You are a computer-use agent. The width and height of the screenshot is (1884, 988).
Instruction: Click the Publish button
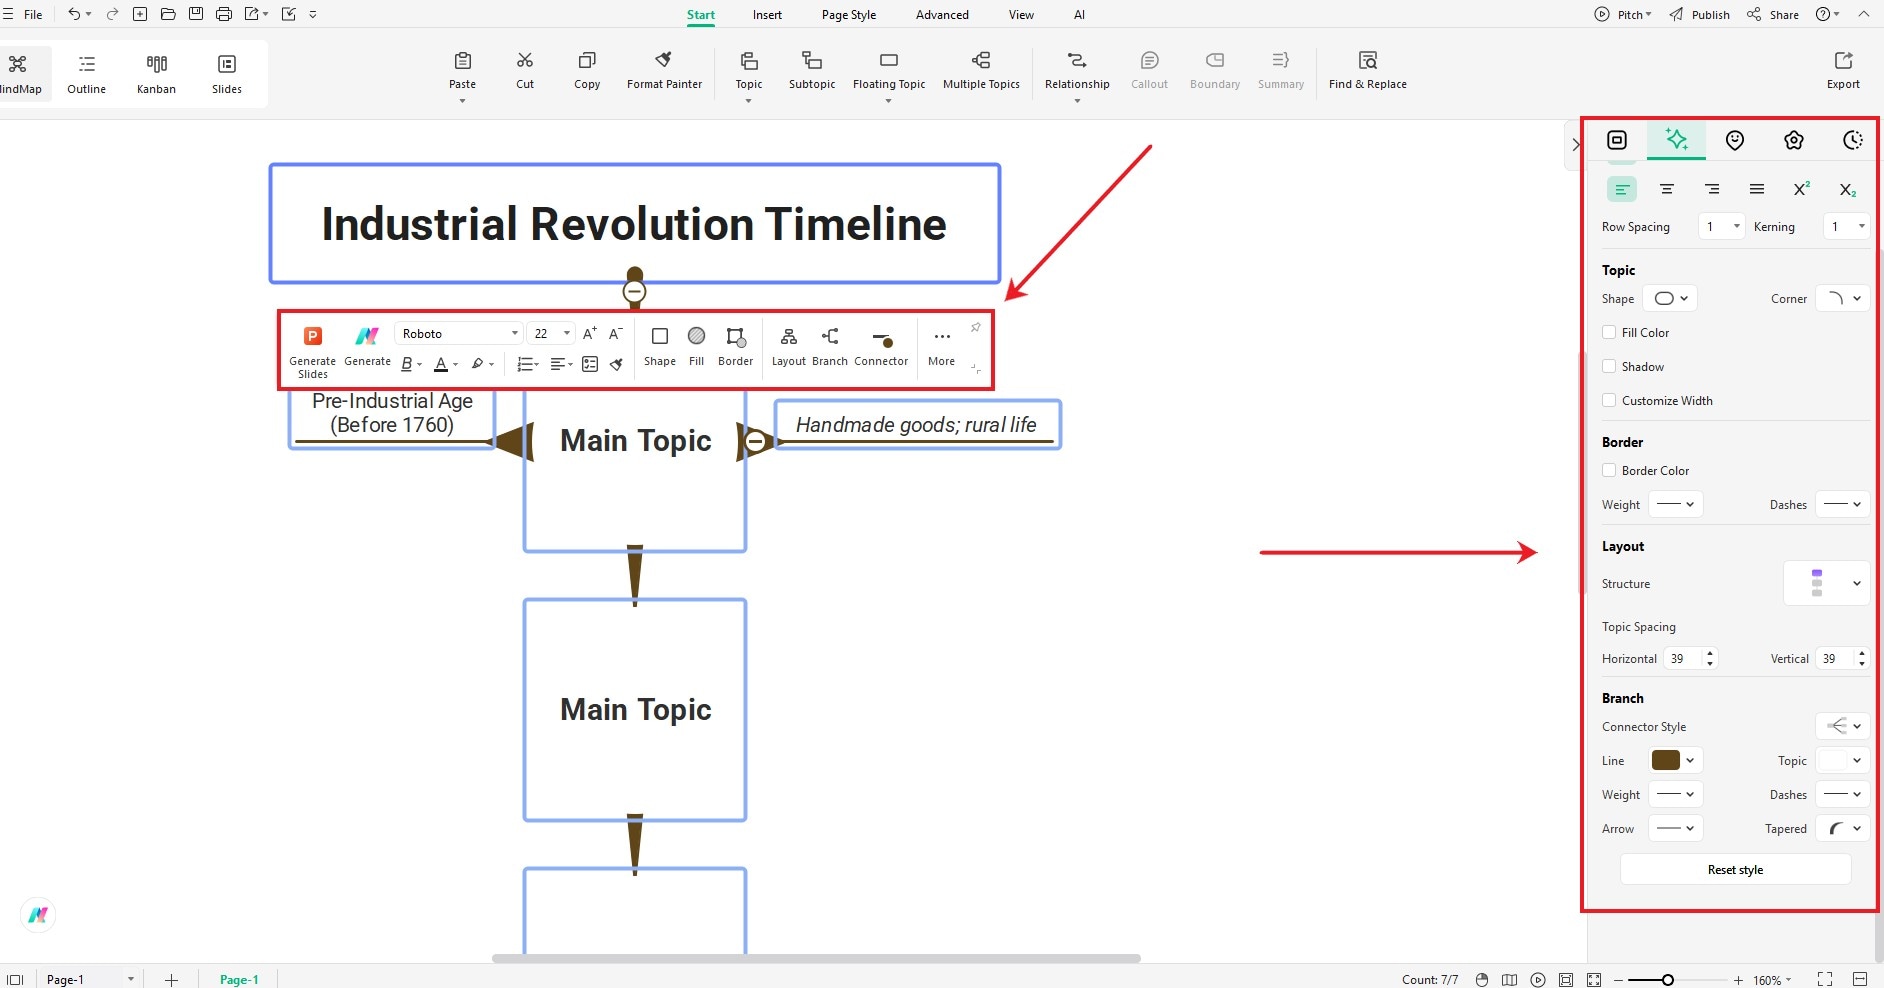tap(1699, 15)
